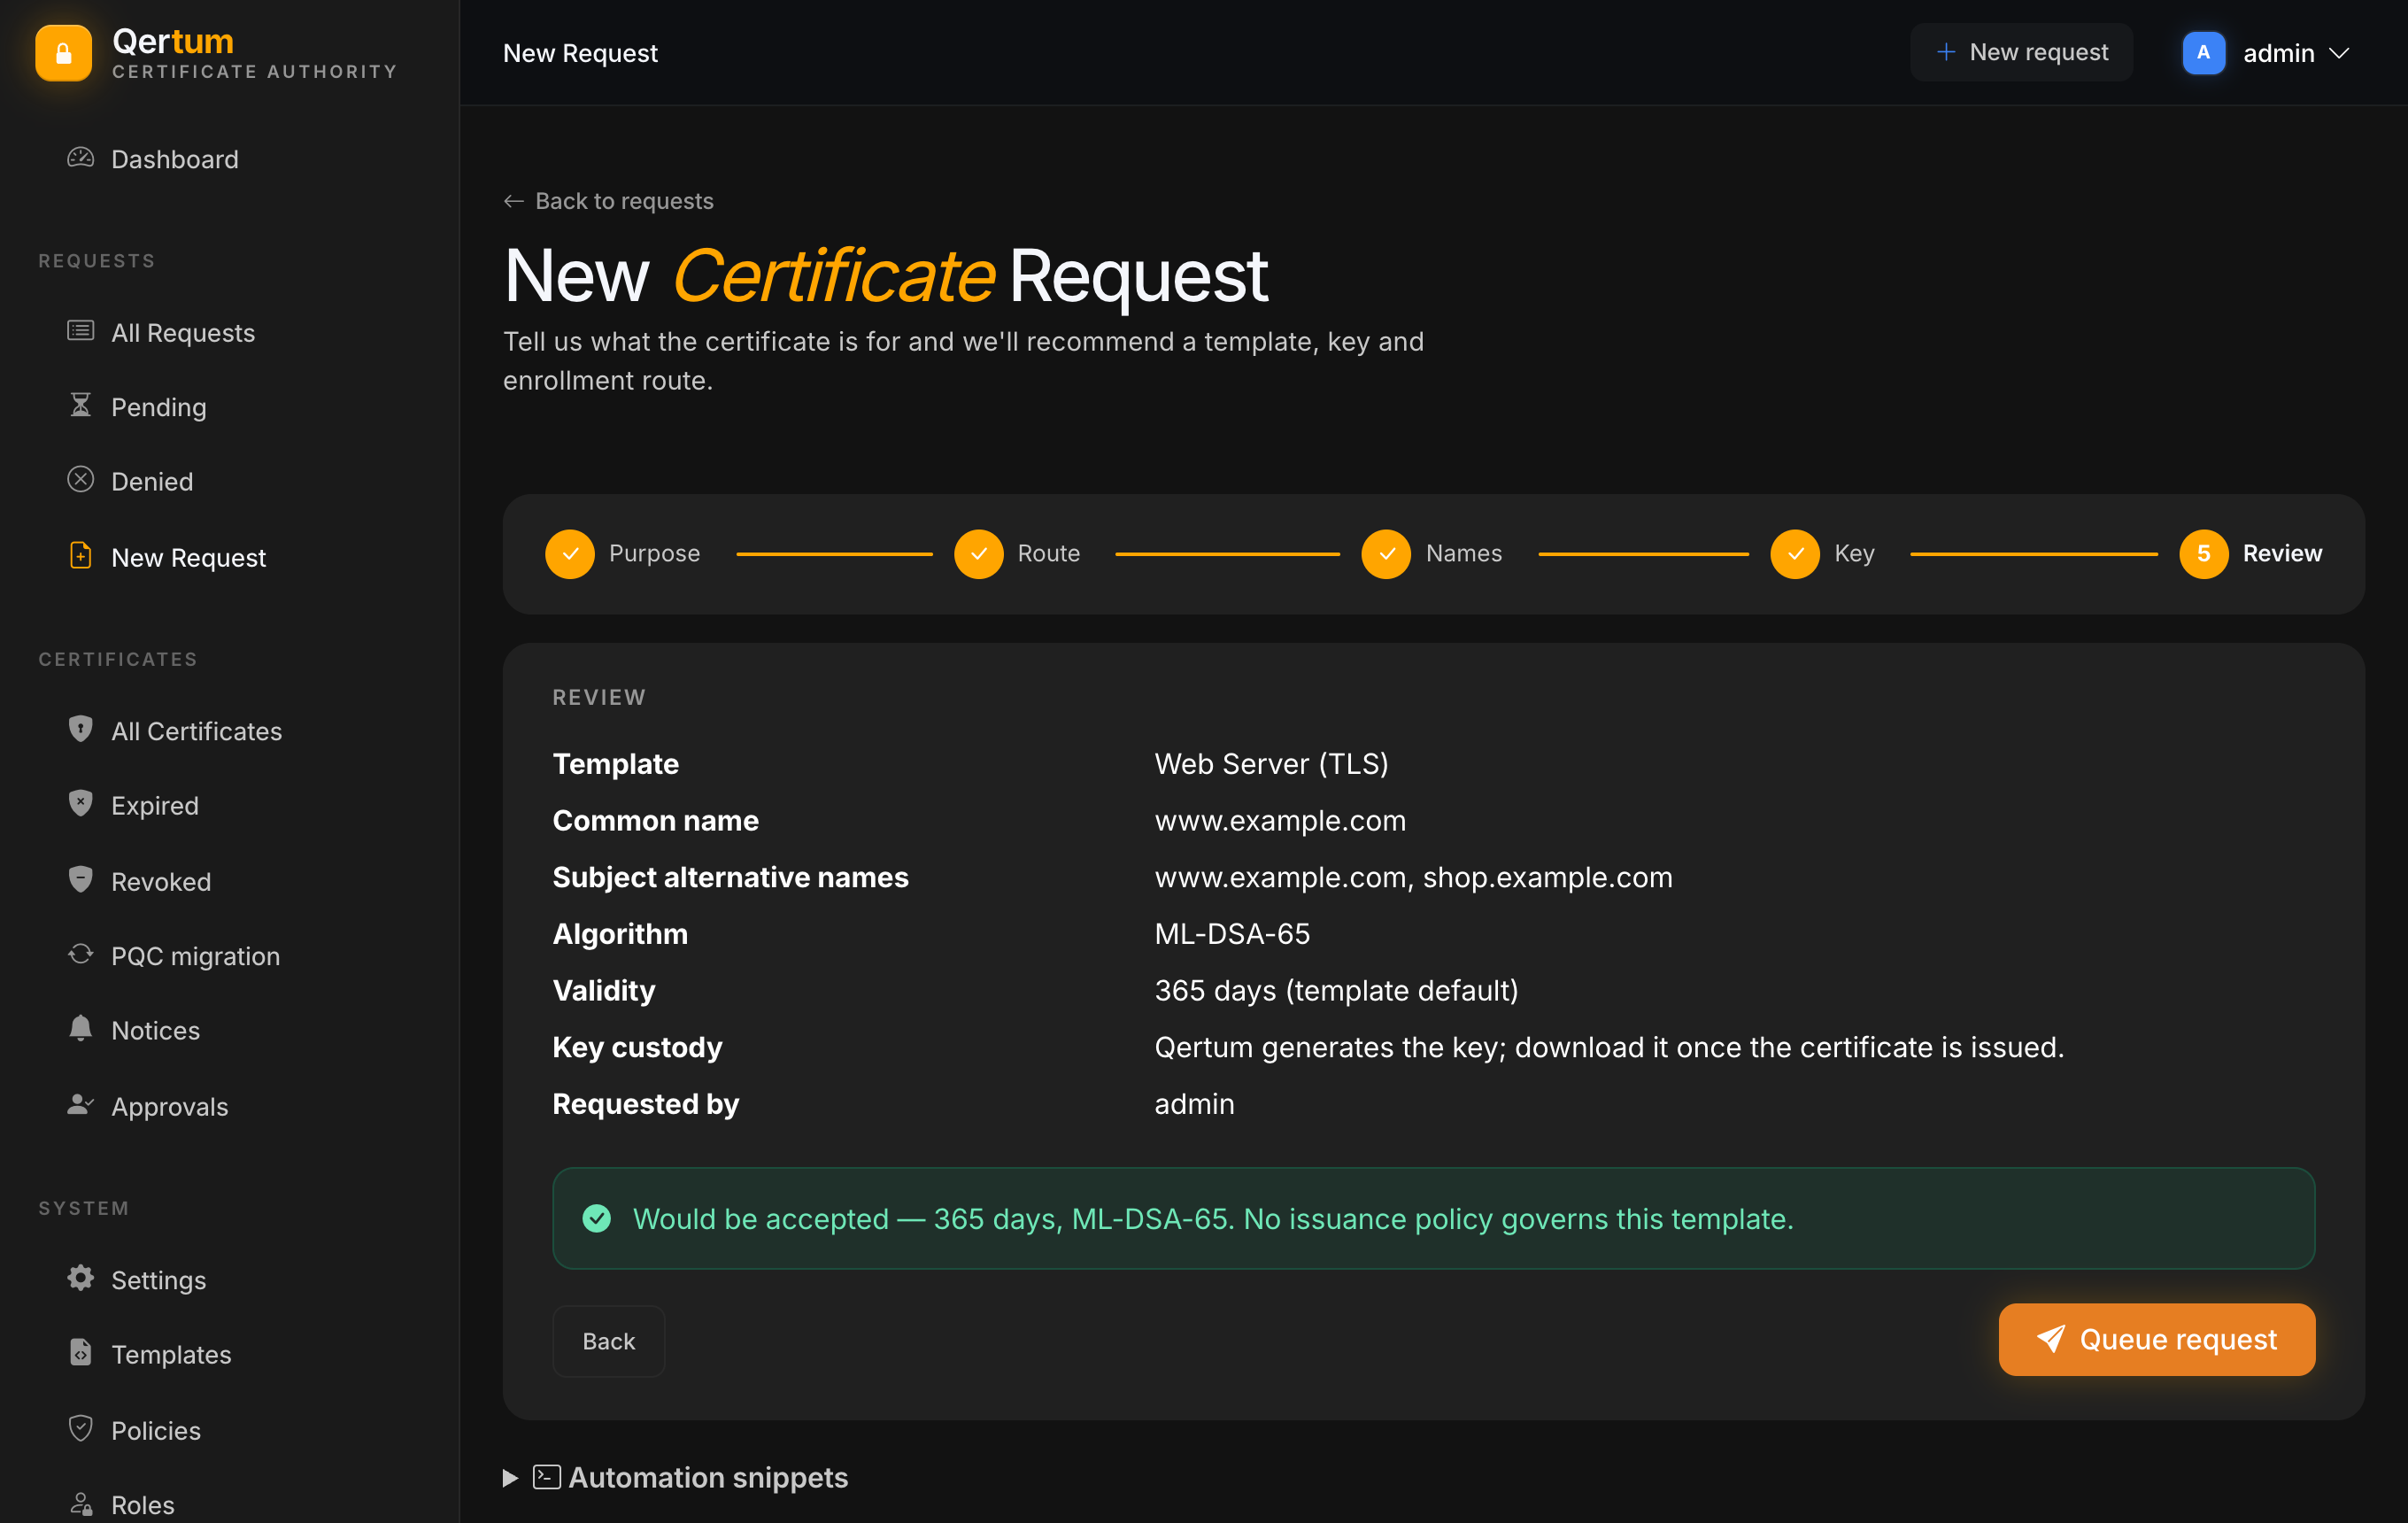Click the 365 days validity value
2408x1523 pixels.
(x=1336, y=990)
